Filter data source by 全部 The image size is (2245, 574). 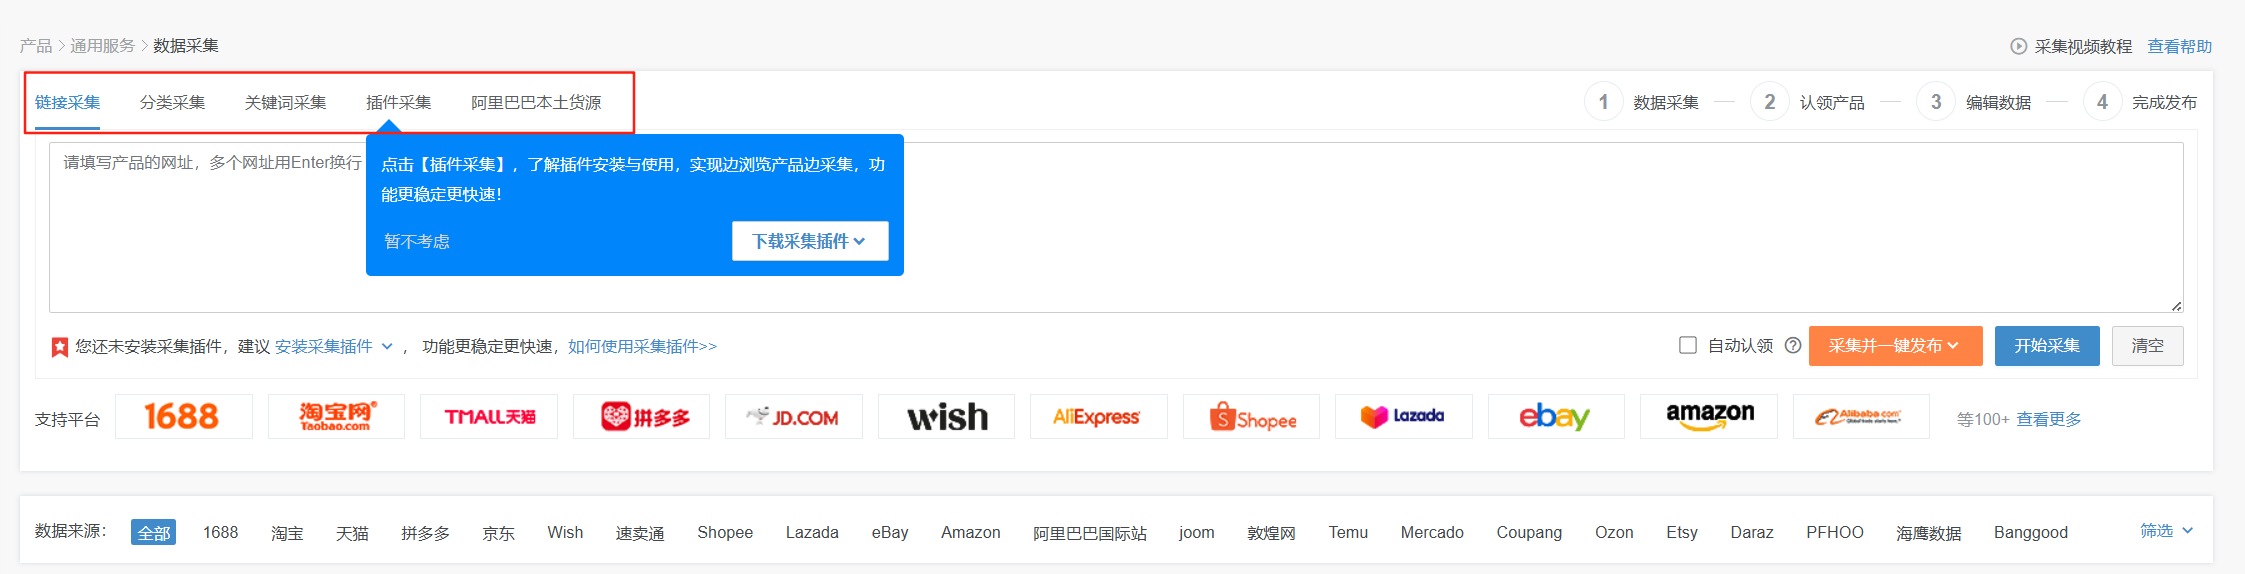click(x=154, y=532)
